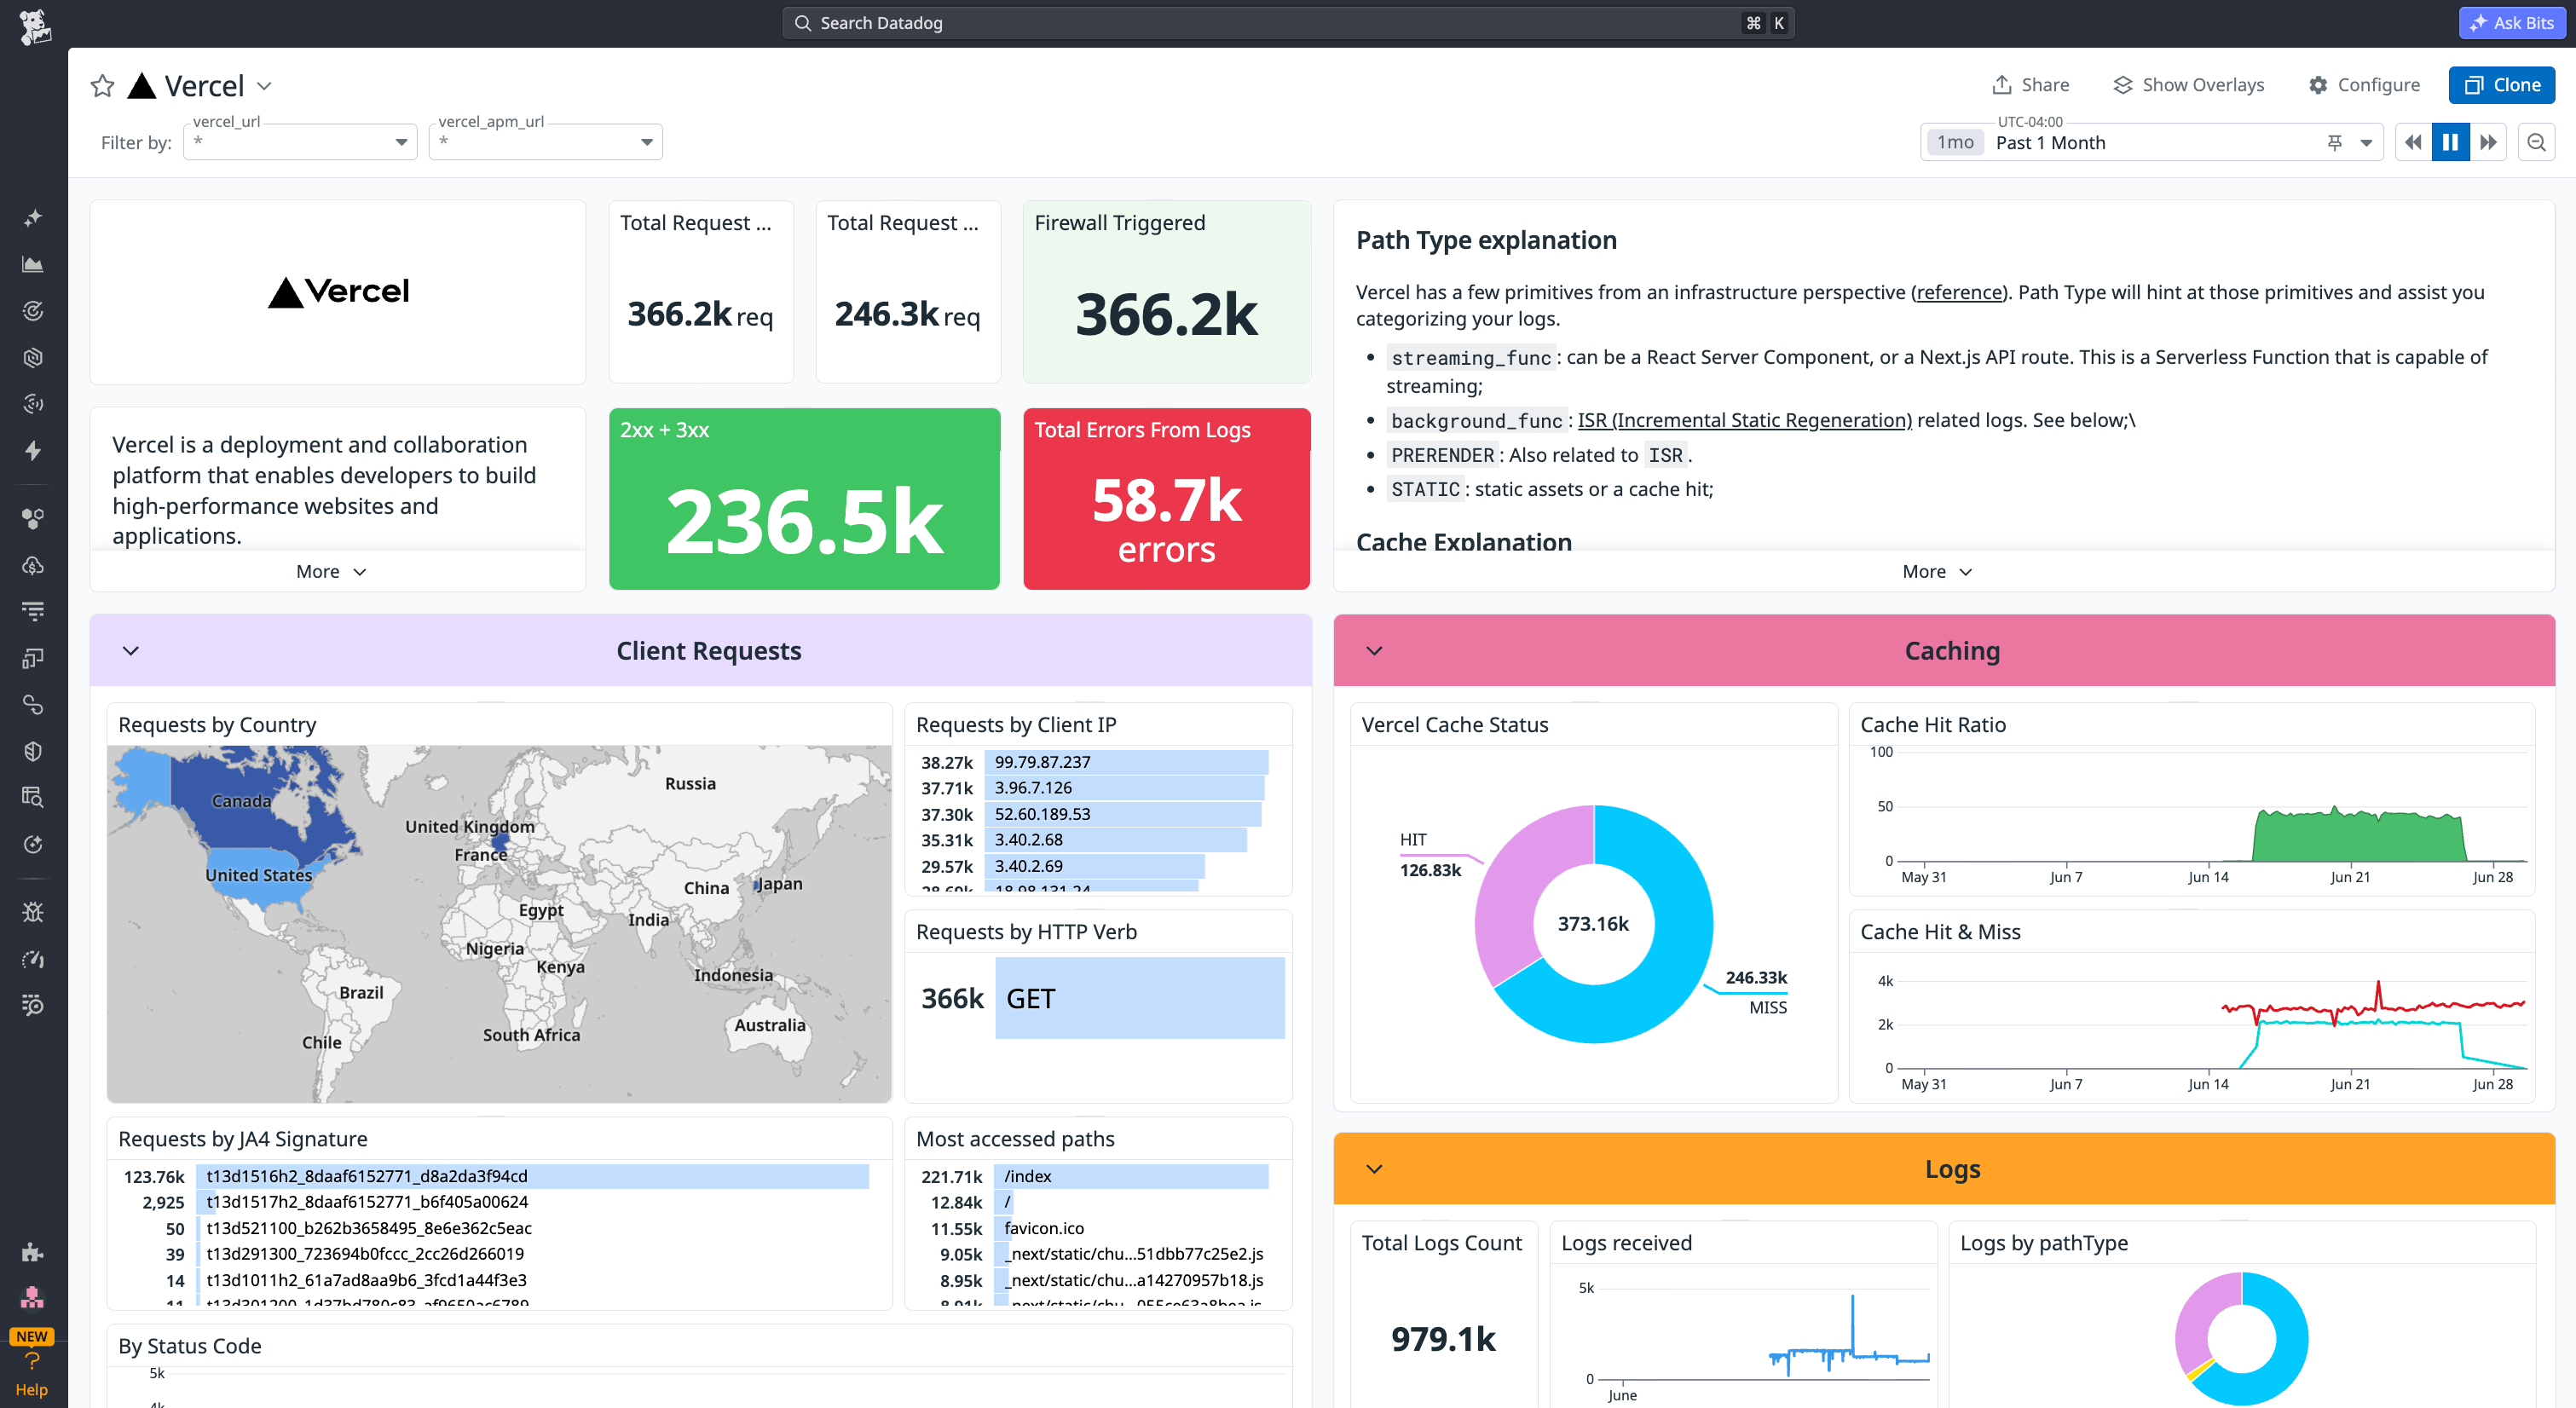This screenshot has width=2576, height=1408.
Task: Collapse the Client Requests group
Action: pos(131,651)
